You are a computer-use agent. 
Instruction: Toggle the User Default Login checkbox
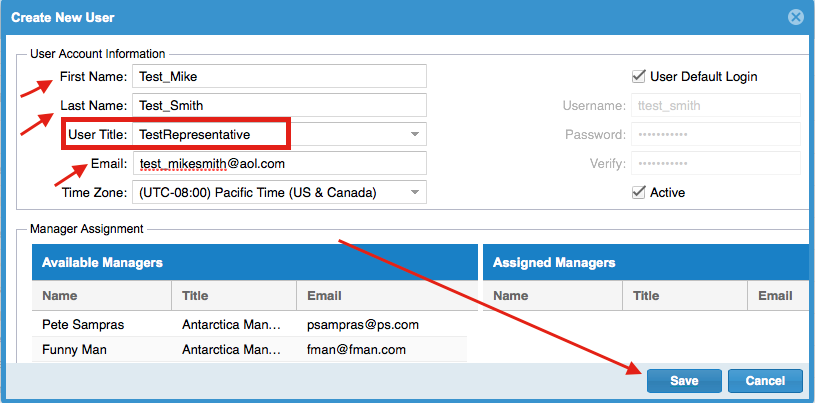pyautogui.click(x=638, y=76)
